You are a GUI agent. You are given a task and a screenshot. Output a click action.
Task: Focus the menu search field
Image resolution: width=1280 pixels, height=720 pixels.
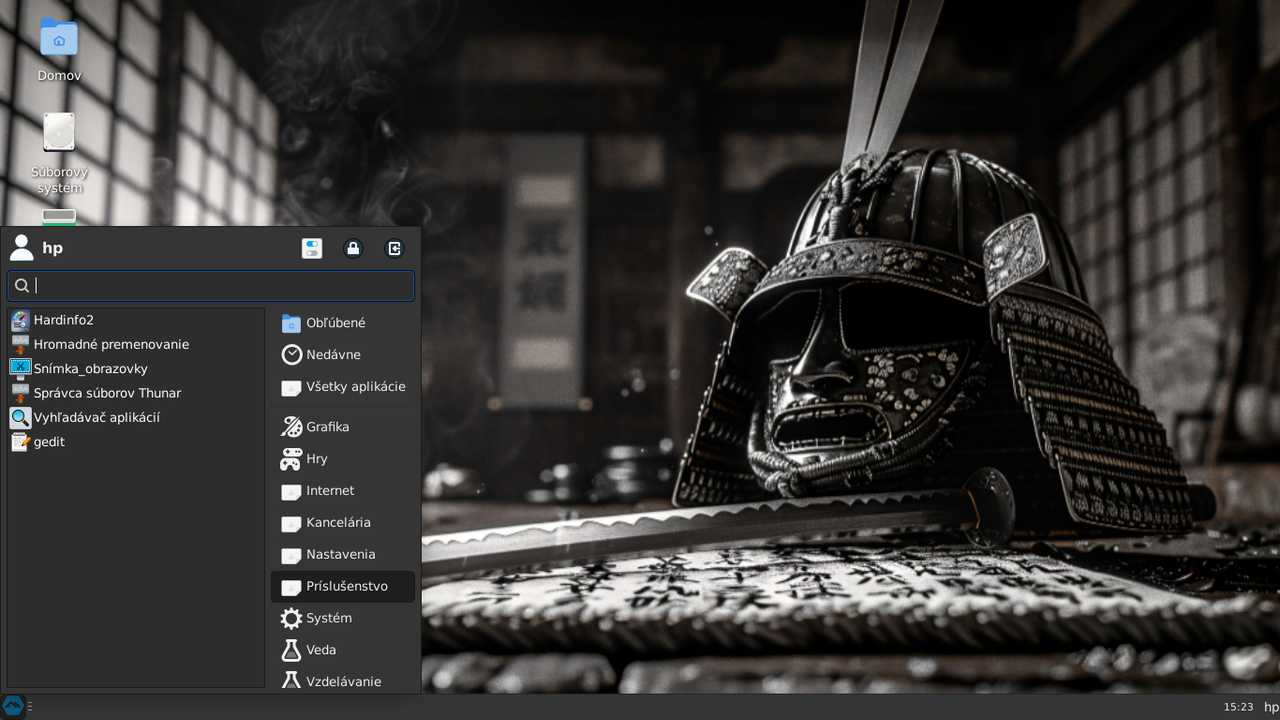coord(211,285)
